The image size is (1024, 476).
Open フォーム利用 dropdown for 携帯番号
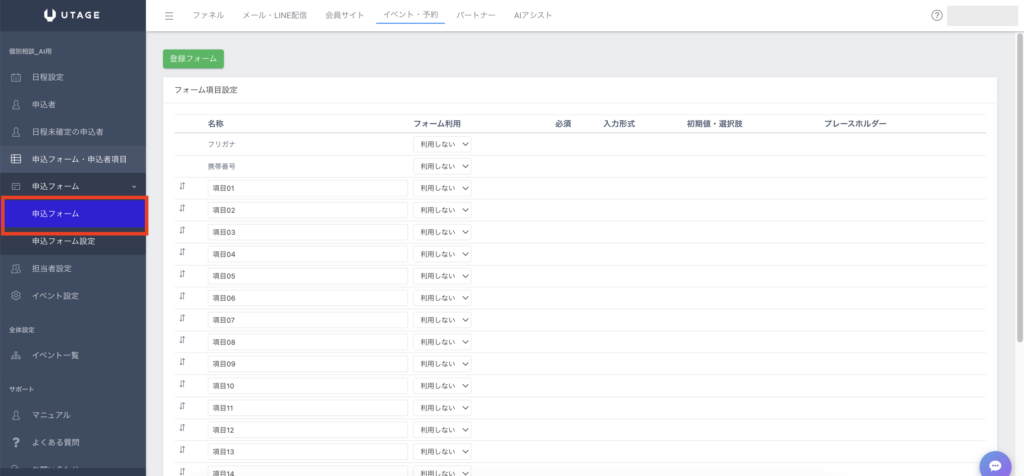[x=441, y=166]
